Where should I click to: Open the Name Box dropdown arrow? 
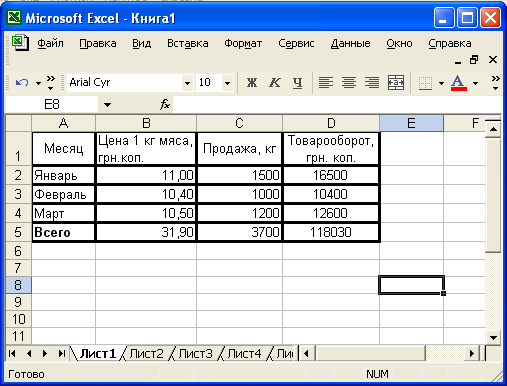pyautogui.click(x=107, y=105)
